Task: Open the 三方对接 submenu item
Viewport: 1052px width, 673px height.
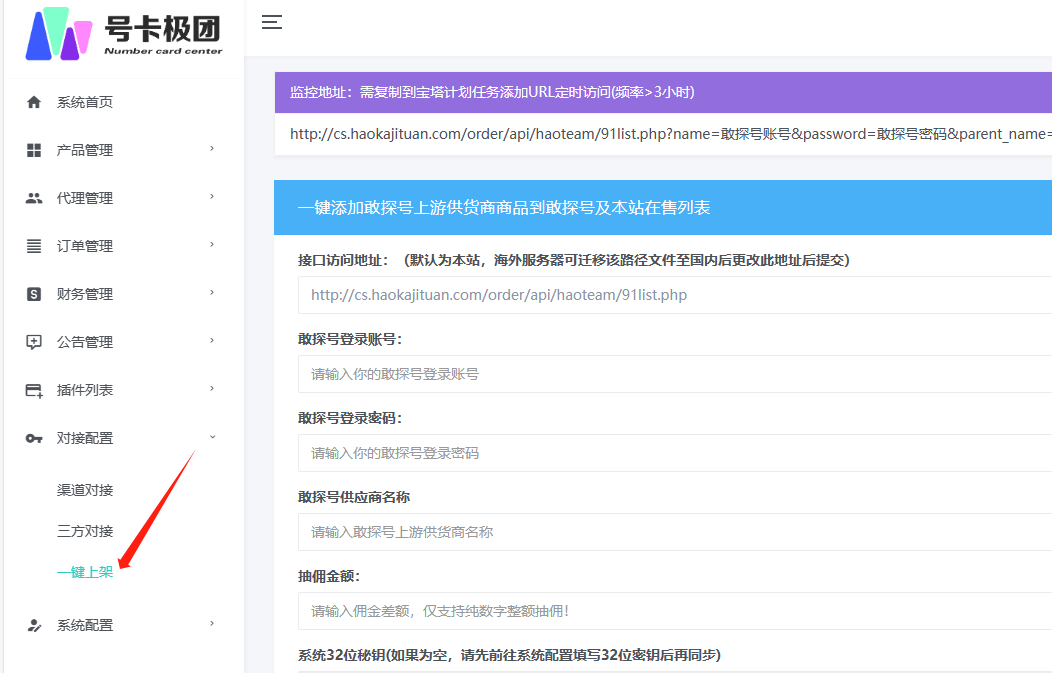Action: (85, 531)
